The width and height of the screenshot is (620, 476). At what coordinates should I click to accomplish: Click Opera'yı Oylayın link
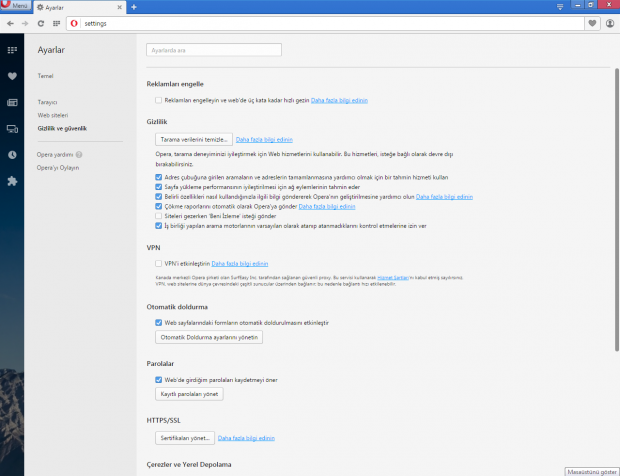[58, 168]
